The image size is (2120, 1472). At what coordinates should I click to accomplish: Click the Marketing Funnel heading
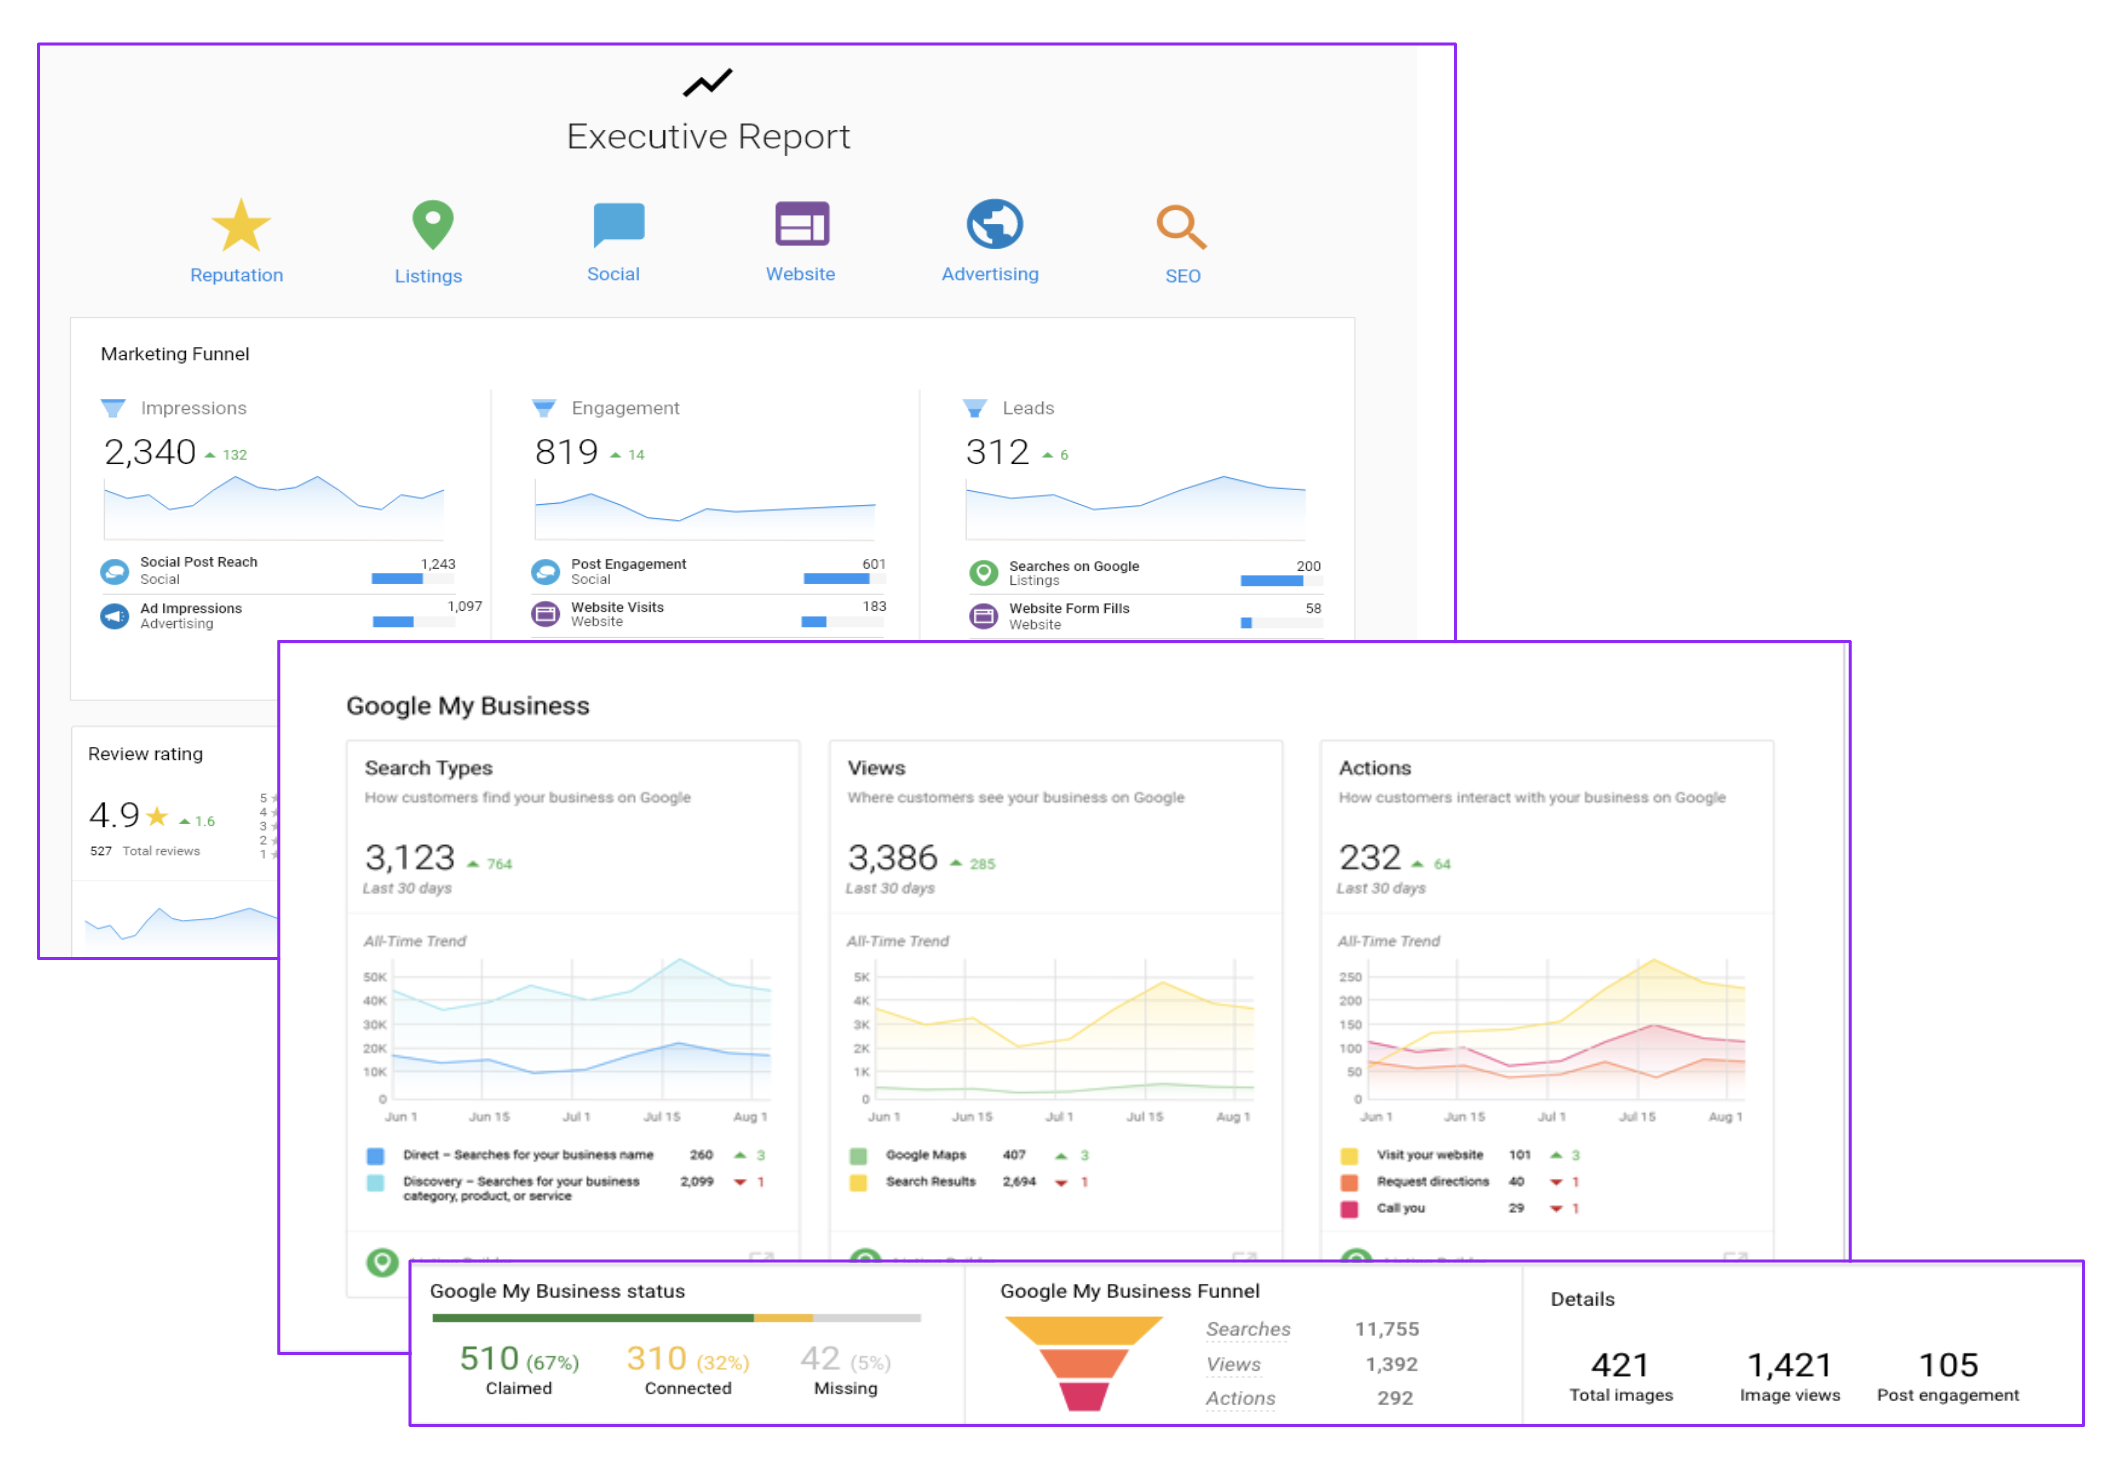click(175, 354)
